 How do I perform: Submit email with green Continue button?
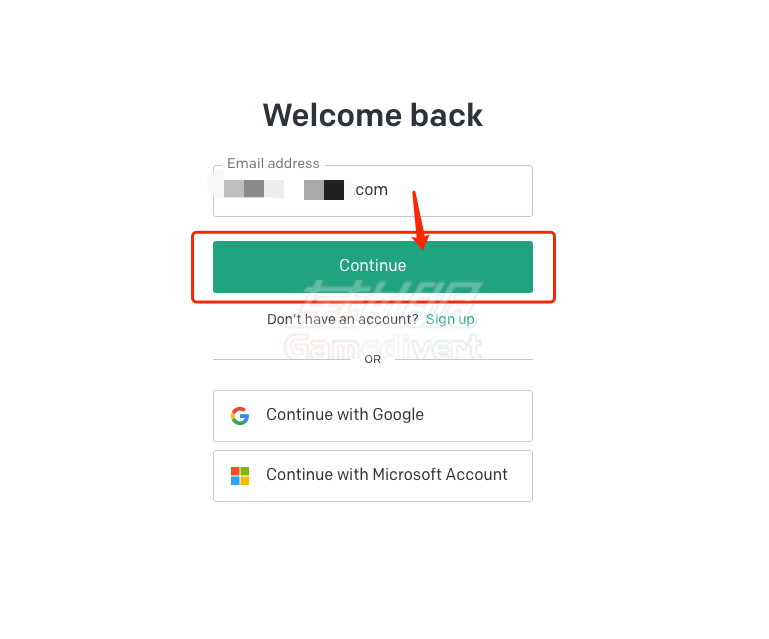[373, 267]
